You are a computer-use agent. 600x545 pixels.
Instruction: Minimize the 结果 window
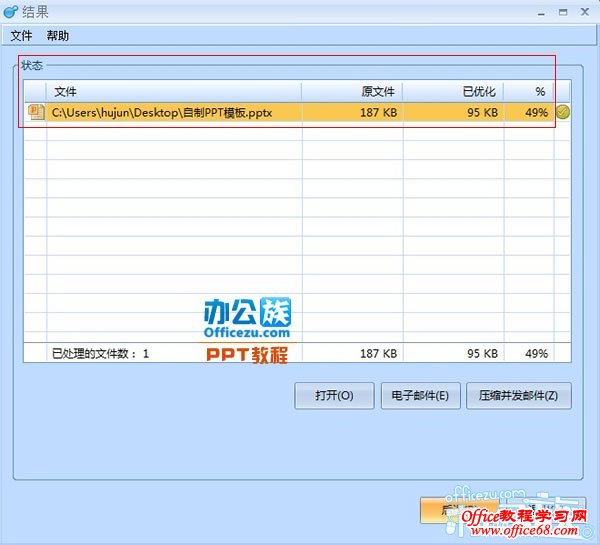point(541,12)
